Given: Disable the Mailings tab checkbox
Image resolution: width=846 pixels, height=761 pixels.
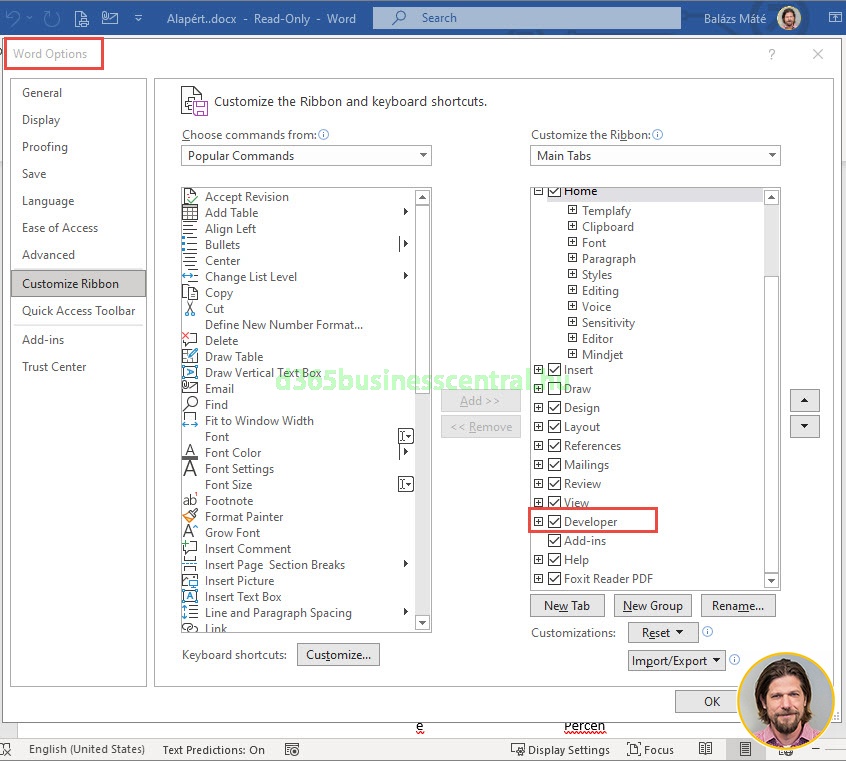Looking at the screenshot, I should click(x=555, y=465).
